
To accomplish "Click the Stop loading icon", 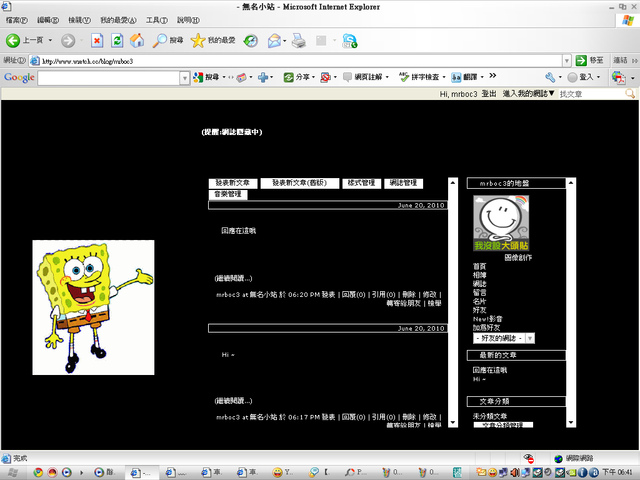I will [x=97, y=40].
